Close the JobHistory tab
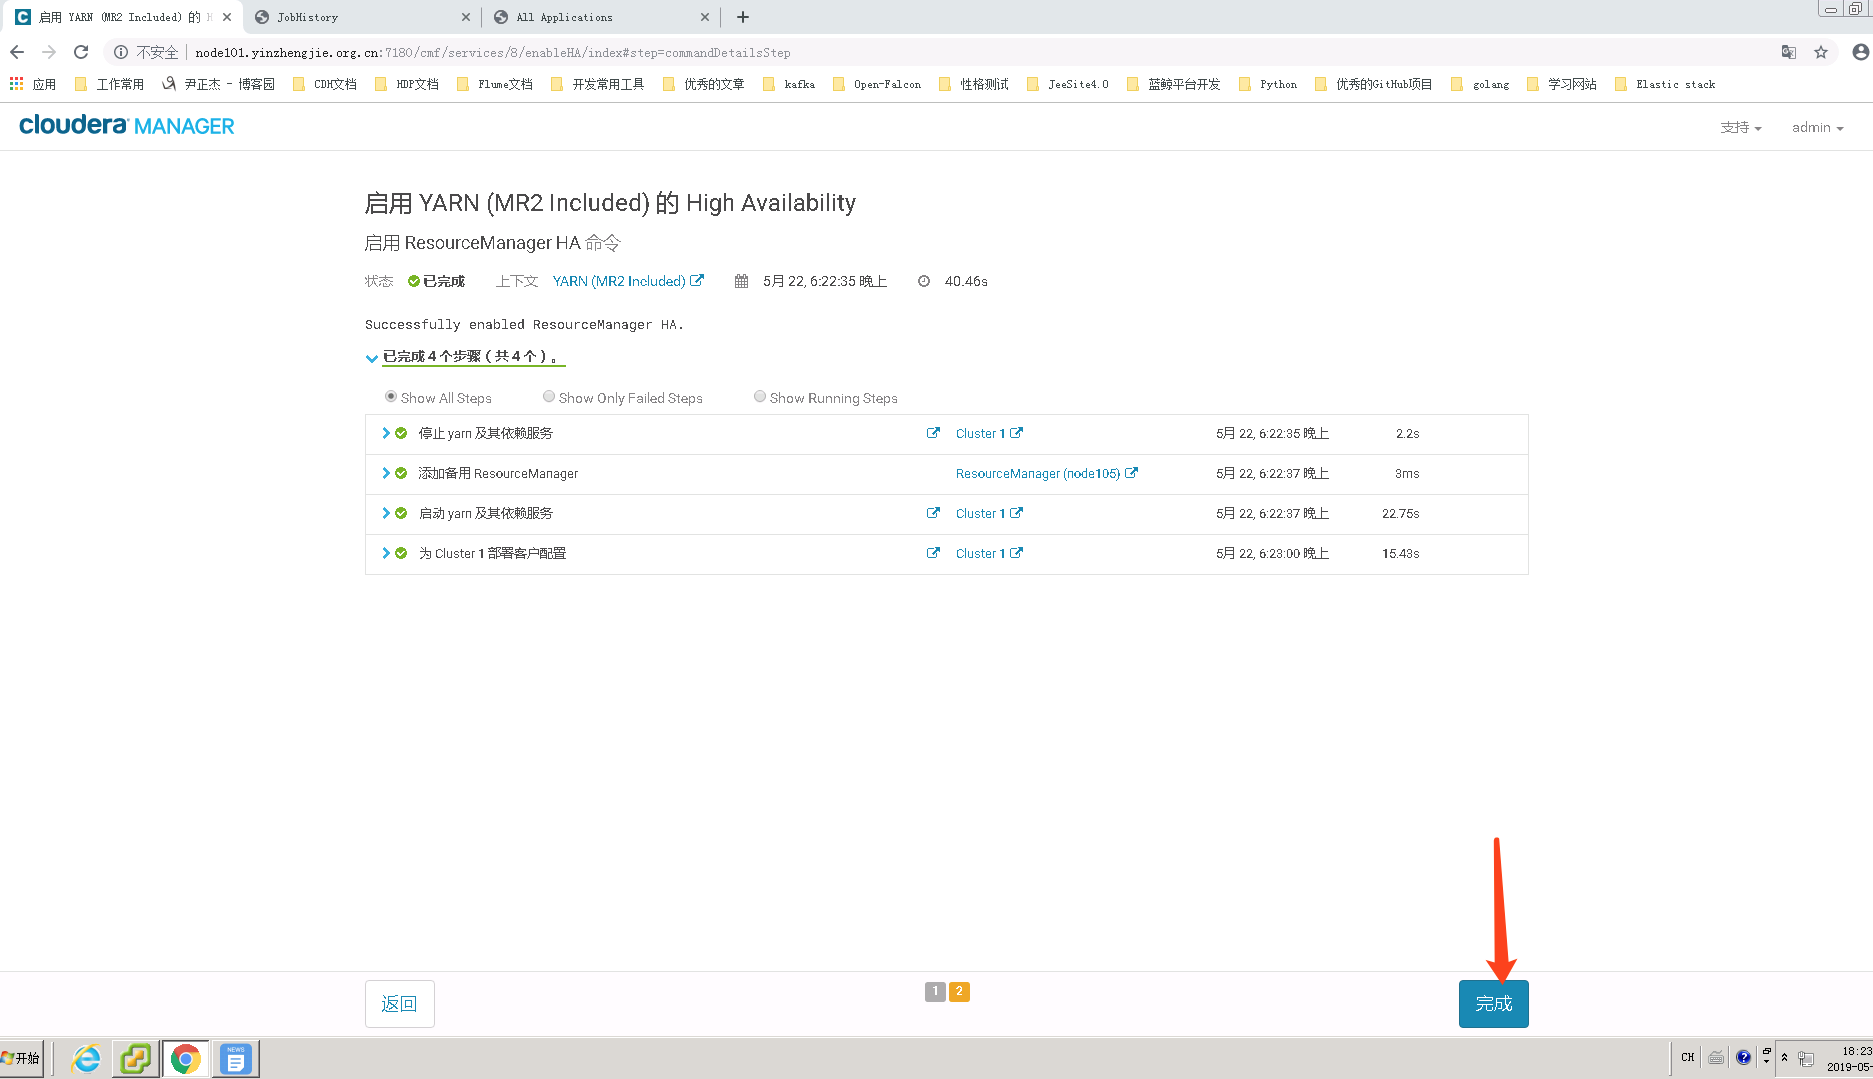1873x1079 pixels. pos(466,17)
